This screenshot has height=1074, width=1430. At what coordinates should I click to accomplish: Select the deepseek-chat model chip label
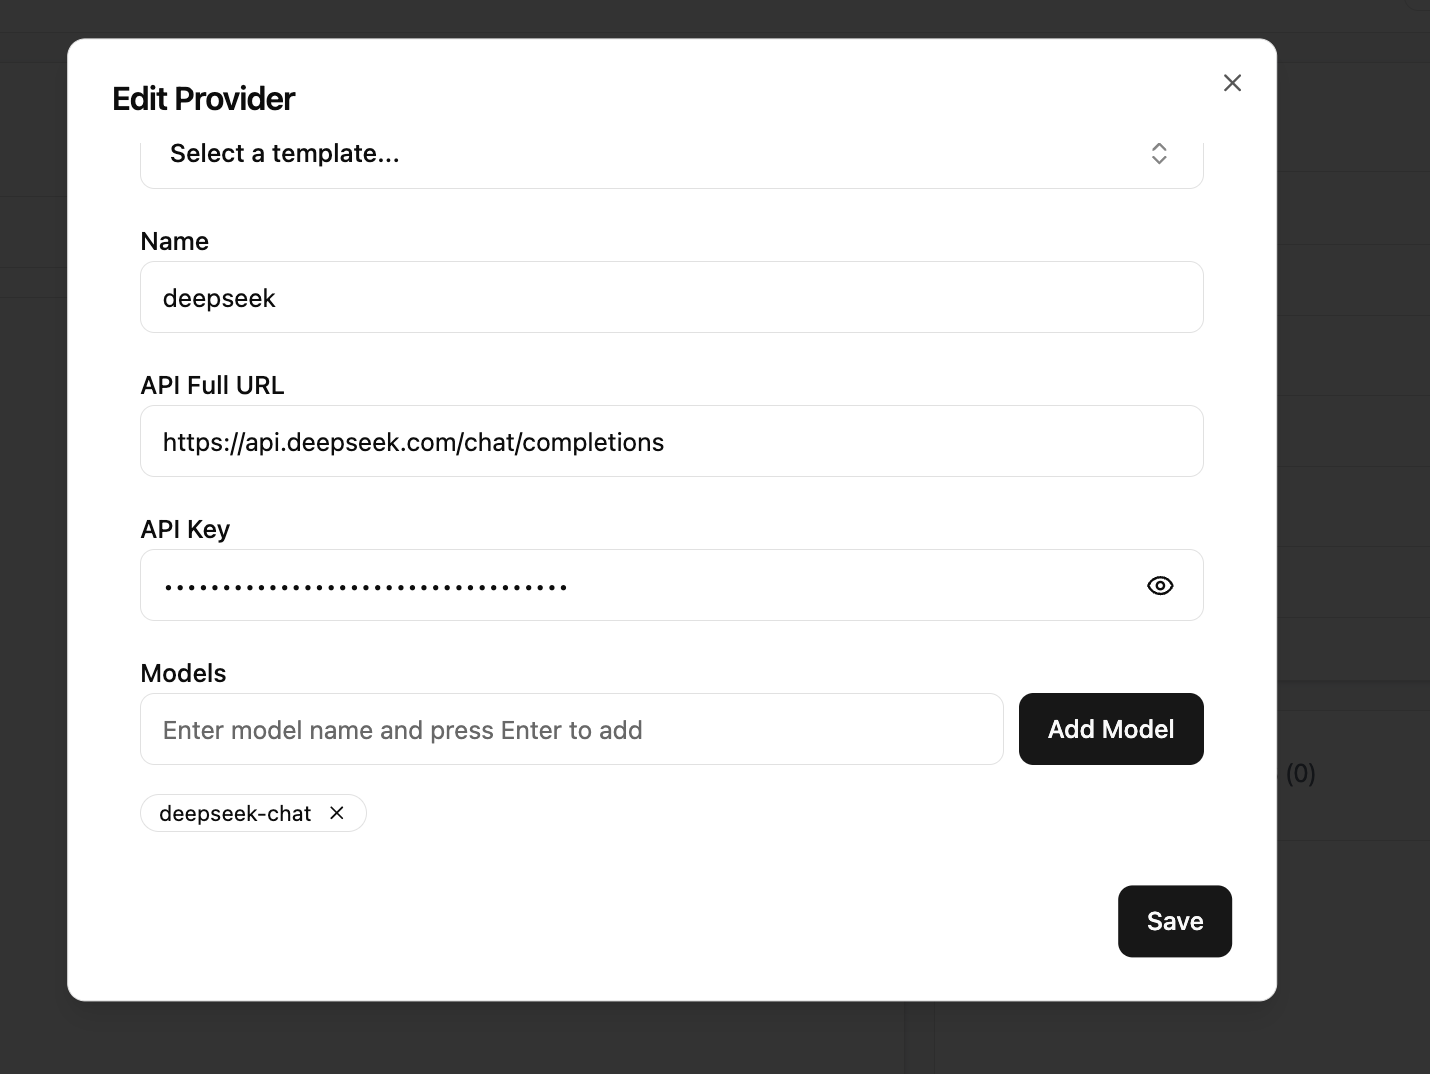tap(235, 814)
